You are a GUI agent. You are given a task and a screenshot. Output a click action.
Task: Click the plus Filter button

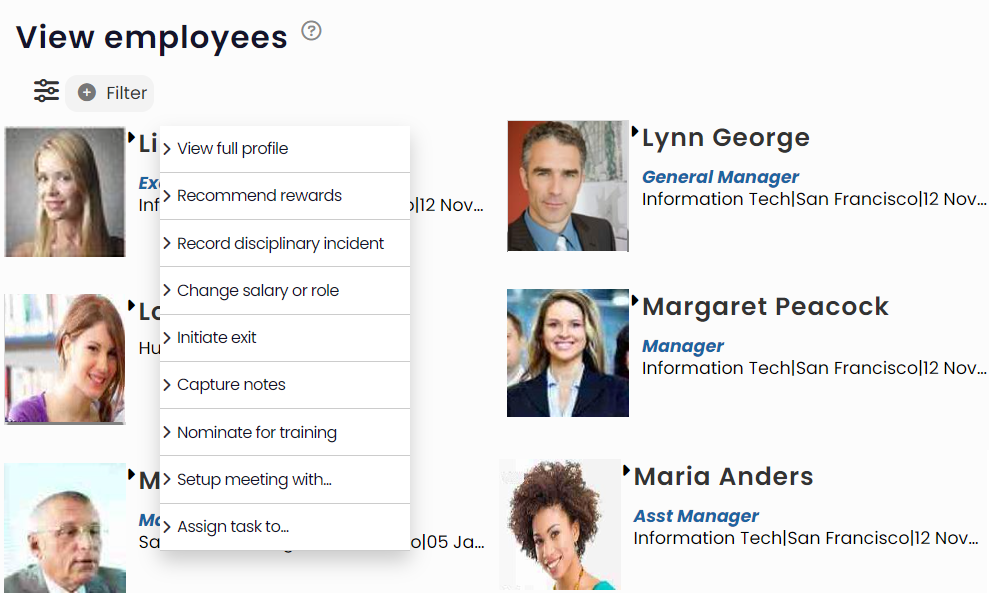tap(112, 93)
